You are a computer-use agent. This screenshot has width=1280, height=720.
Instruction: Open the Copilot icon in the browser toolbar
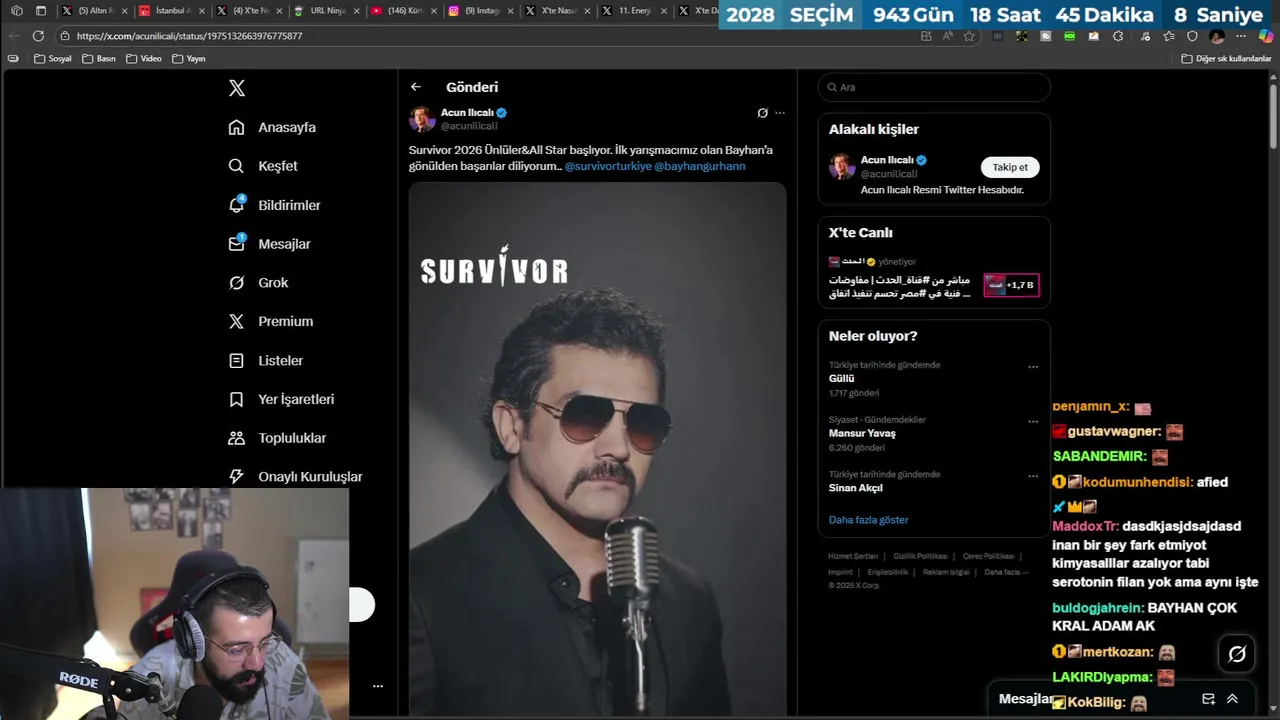coord(1265,36)
